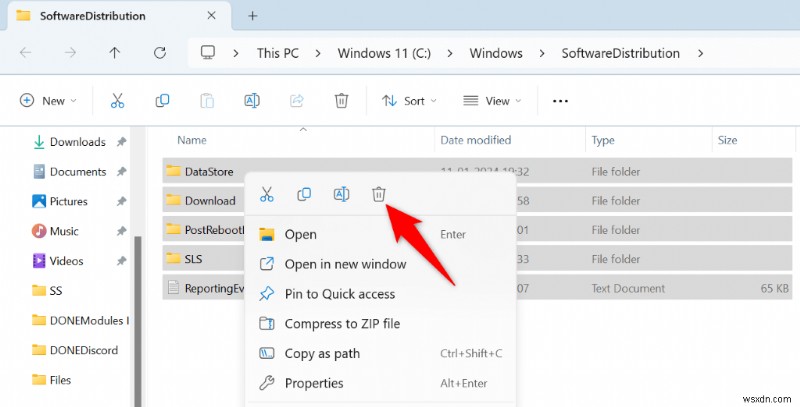800x407 pixels.
Task: Open the New dropdown menu
Action: tap(48, 100)
